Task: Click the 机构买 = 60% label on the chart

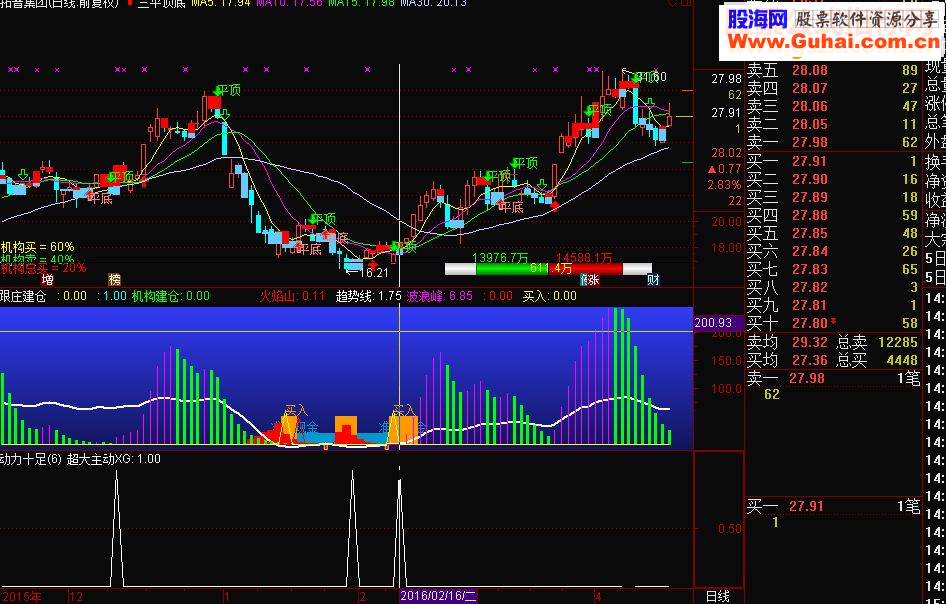Action: [37, 247]
